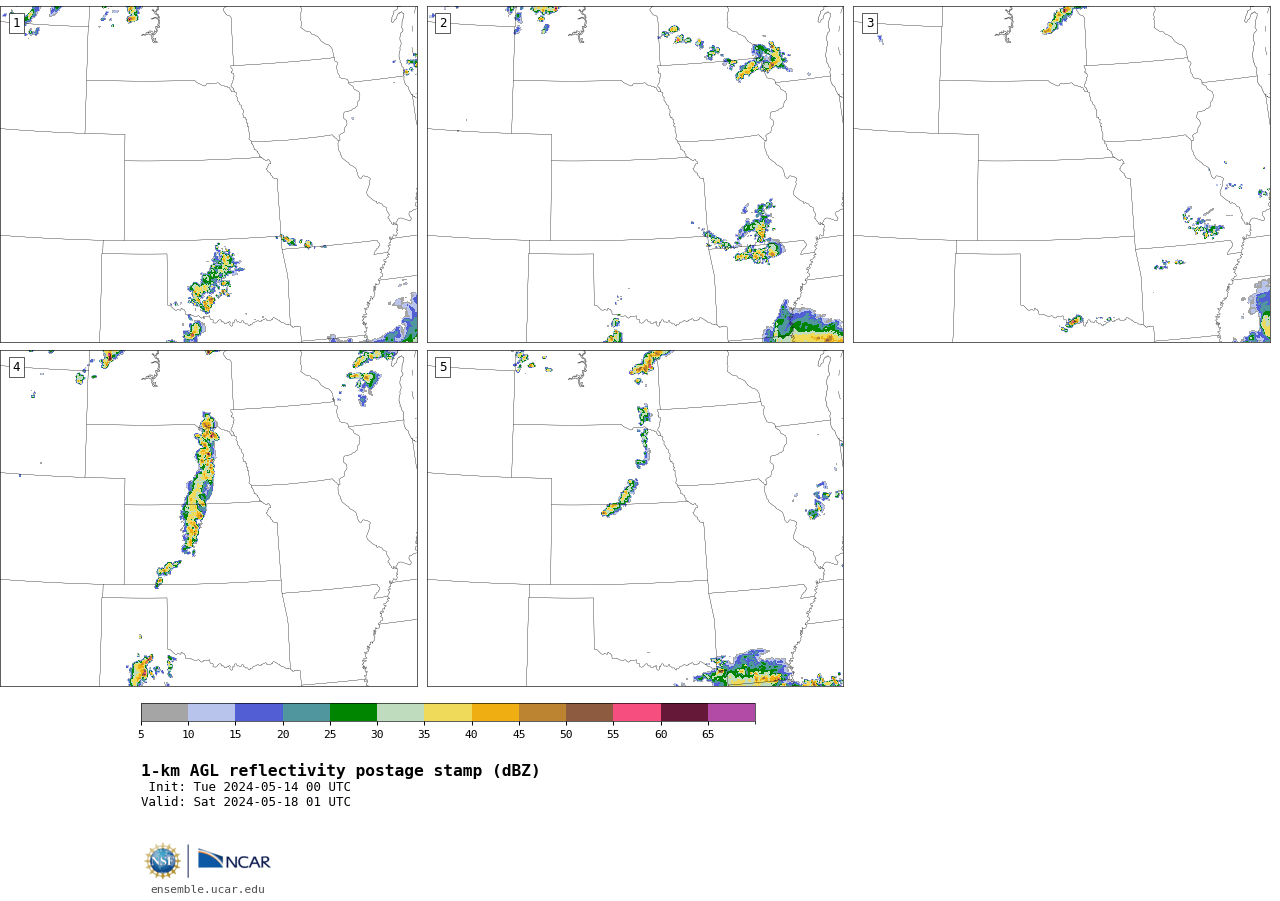Click the panel number 1 label

pyautogui.click(x=16, y=23)
